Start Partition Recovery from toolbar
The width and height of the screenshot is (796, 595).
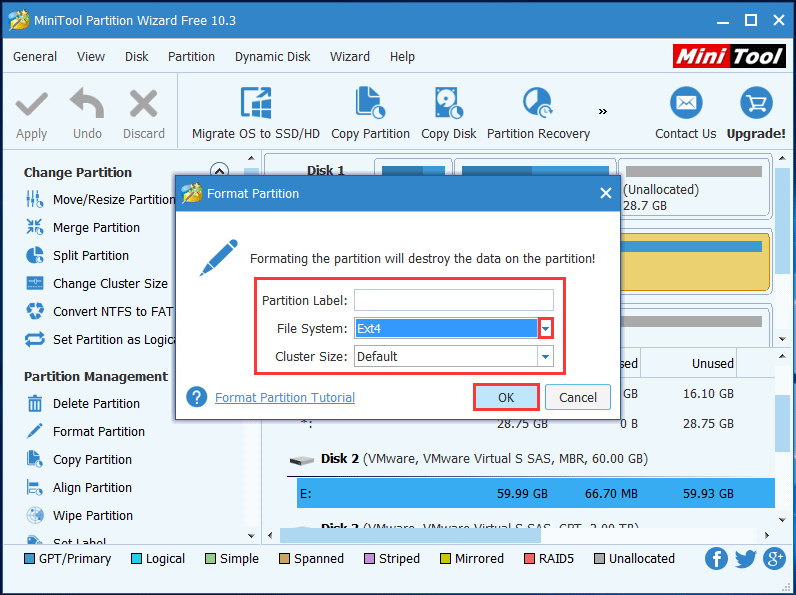coord(538,114)
